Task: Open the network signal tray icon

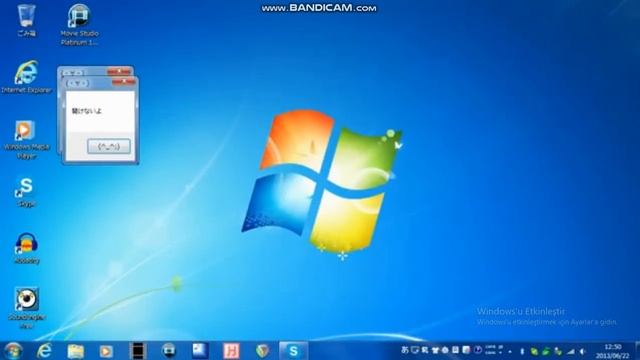Action: click(x=571, y=351)
